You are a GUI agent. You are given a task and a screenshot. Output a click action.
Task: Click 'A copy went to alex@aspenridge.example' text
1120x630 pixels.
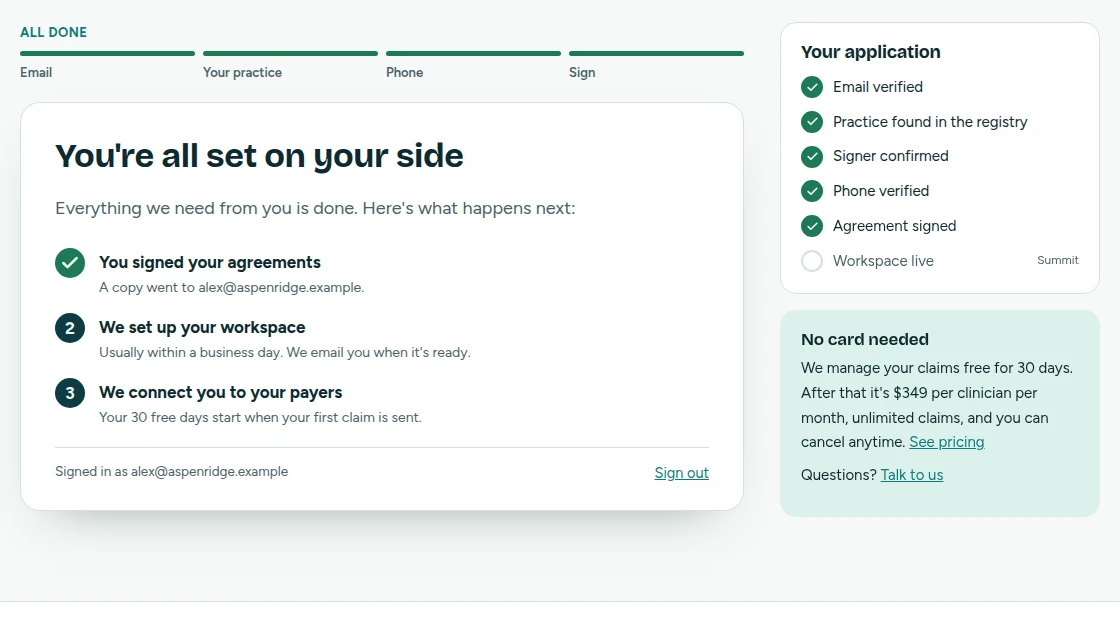[231, 287]
